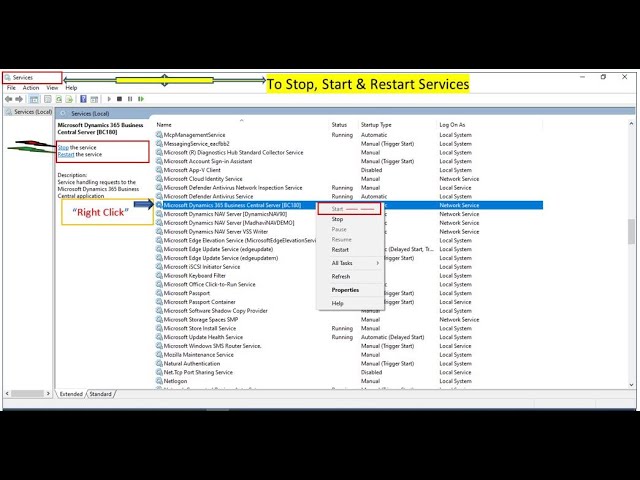
Task: Open the View menu
Action: pyautogui.click(x=52, y=88)
